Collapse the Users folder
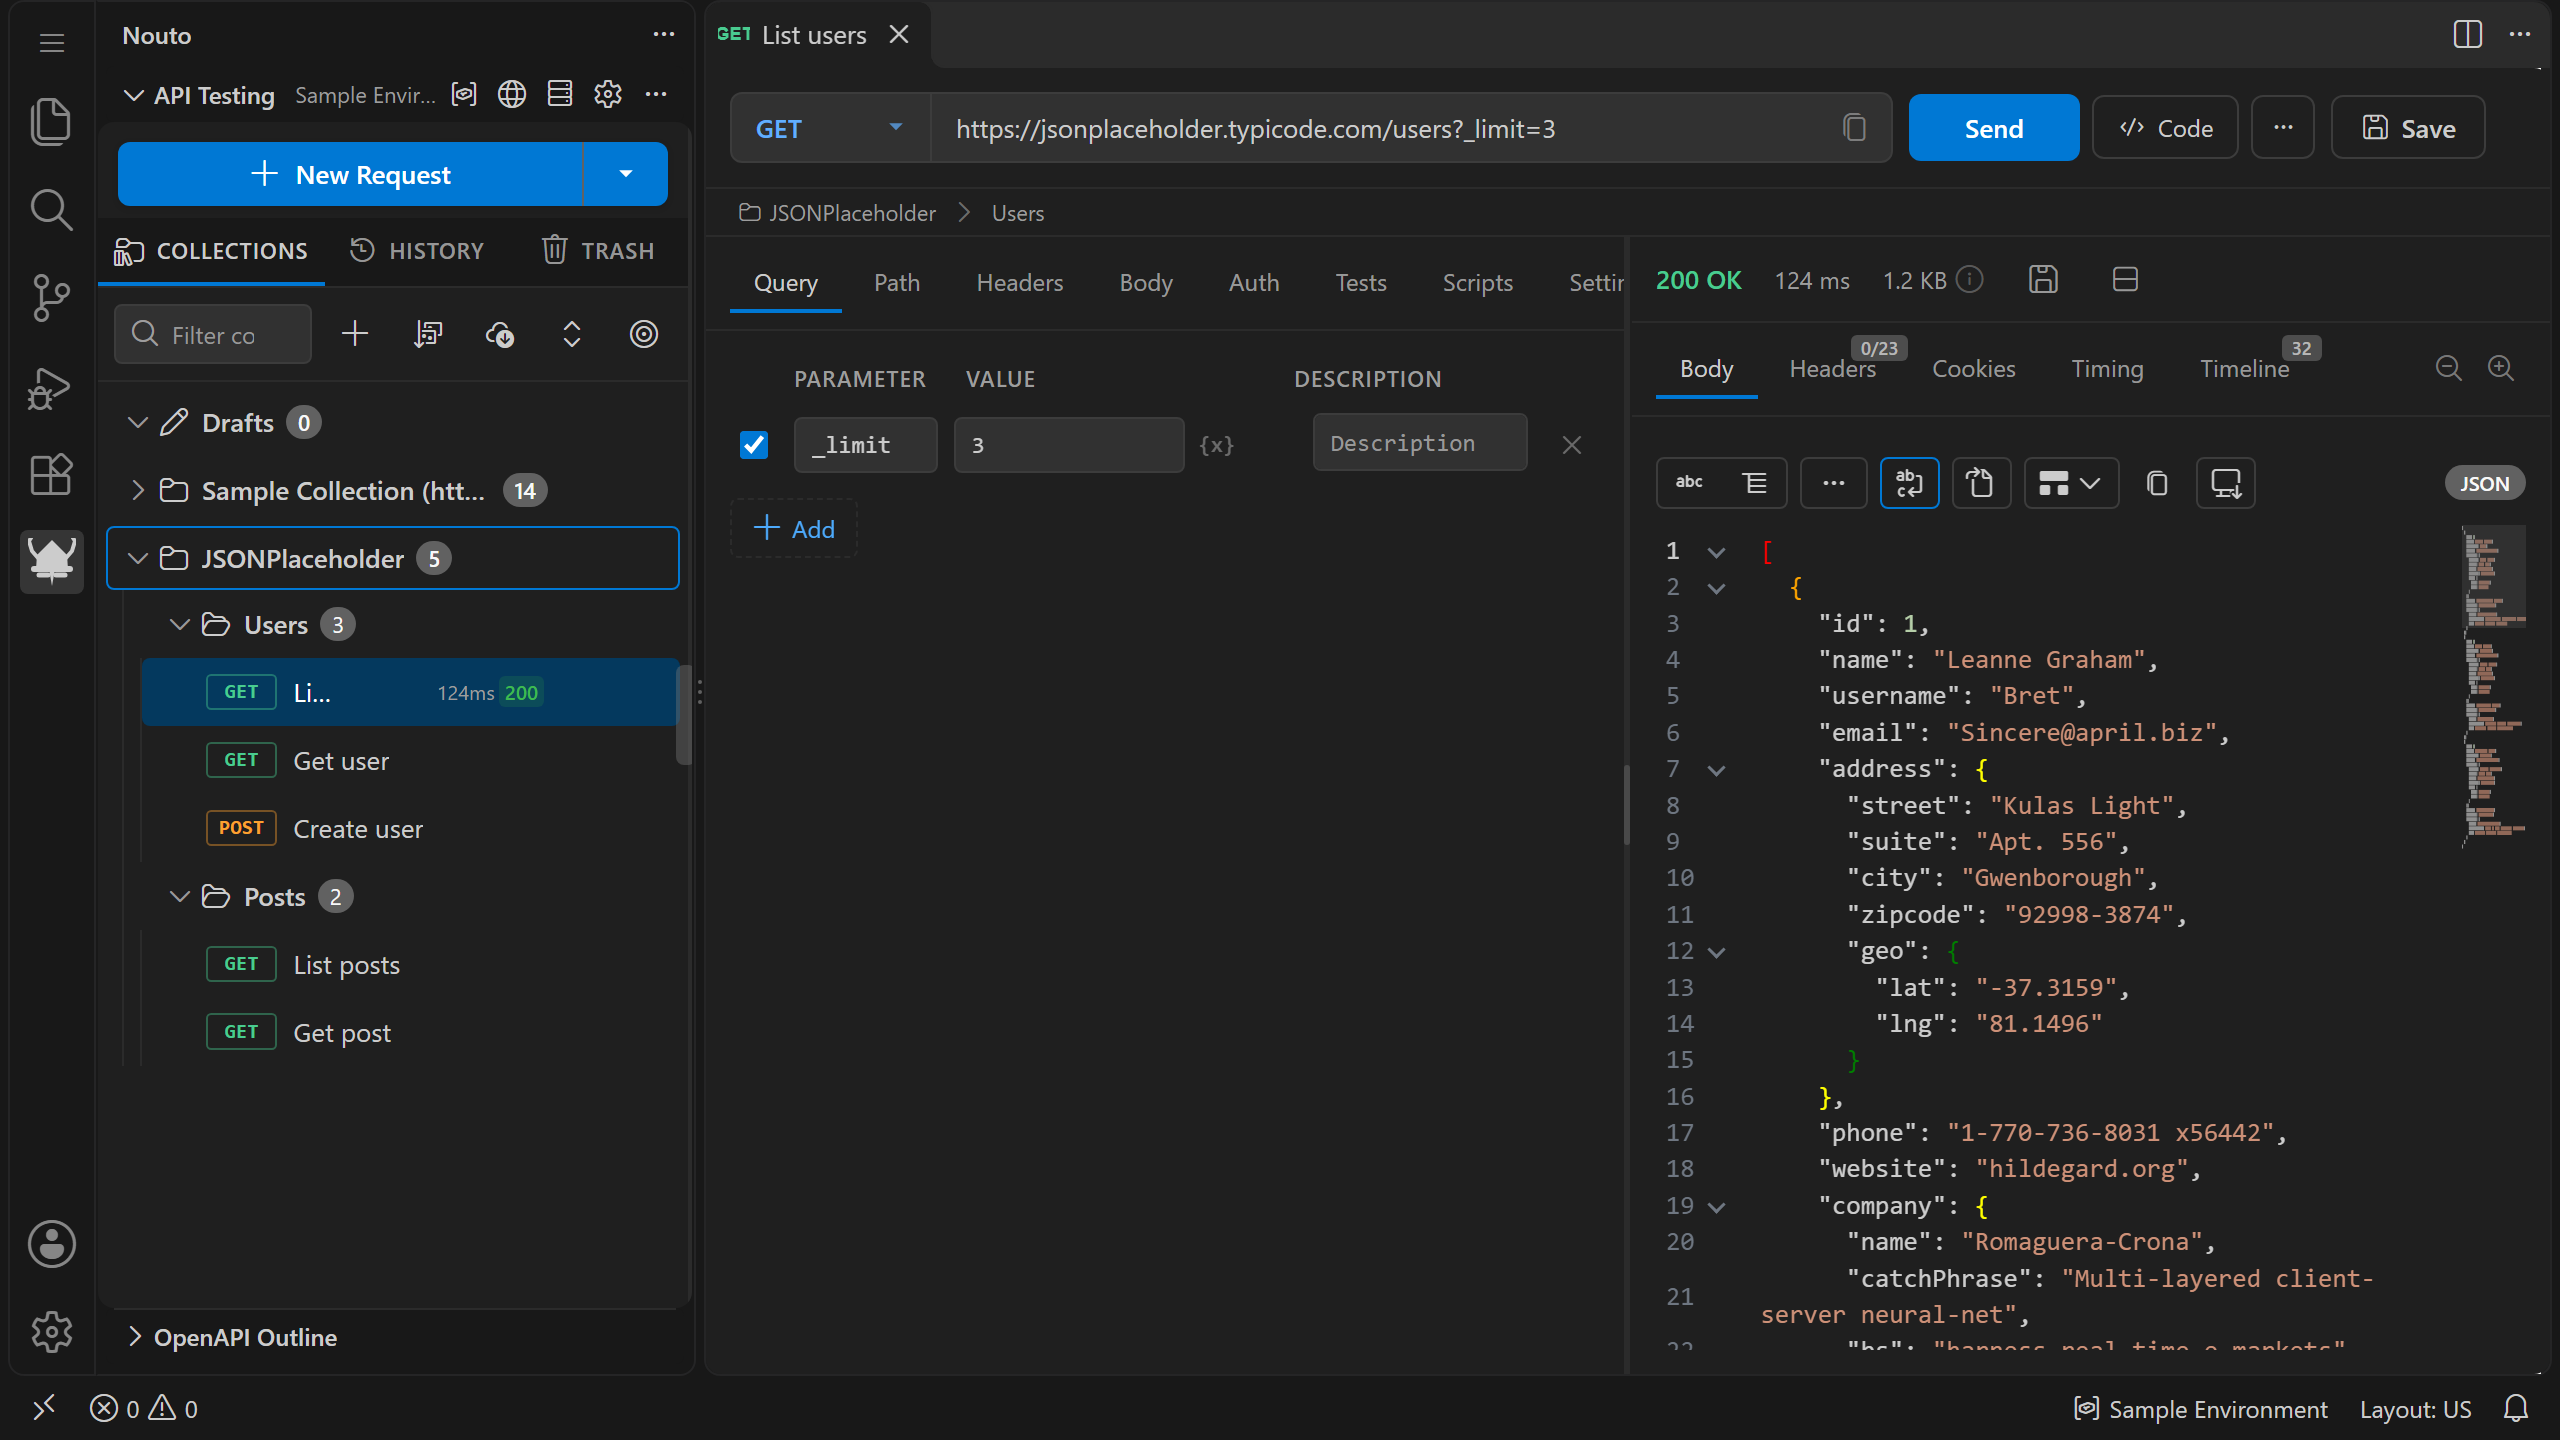This screenshot has width=2560, height=1440. 180,625
